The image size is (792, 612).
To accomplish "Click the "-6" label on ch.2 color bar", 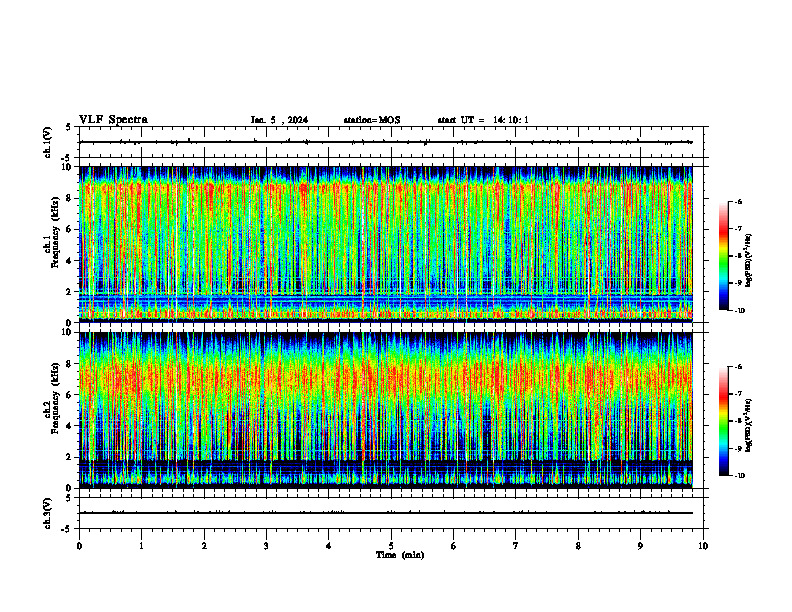I will (738, 367).
